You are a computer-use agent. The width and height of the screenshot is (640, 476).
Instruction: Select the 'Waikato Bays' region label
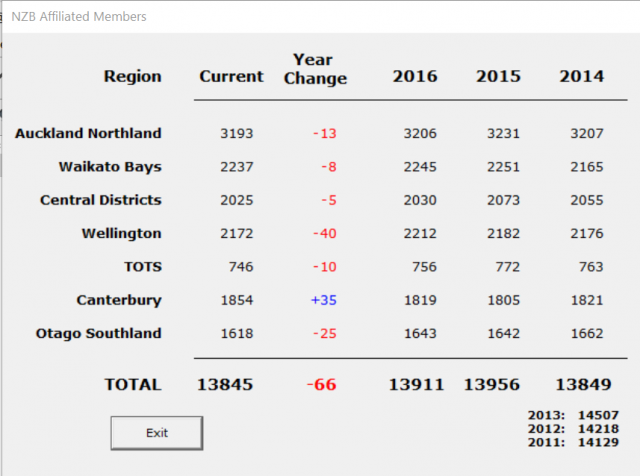[x=110, y=167]
